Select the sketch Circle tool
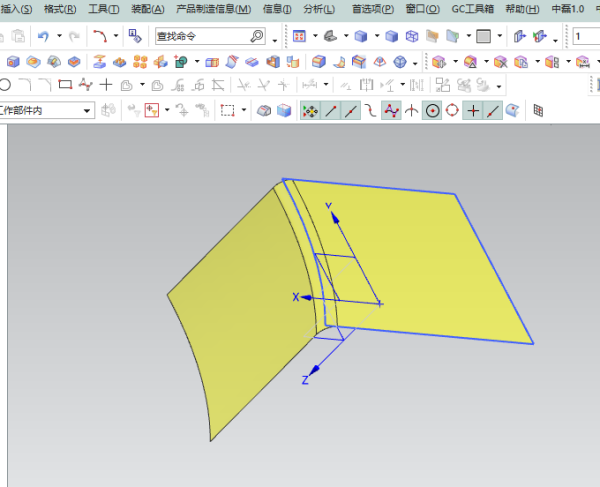The image size is (600, 487). pos(5,85)
